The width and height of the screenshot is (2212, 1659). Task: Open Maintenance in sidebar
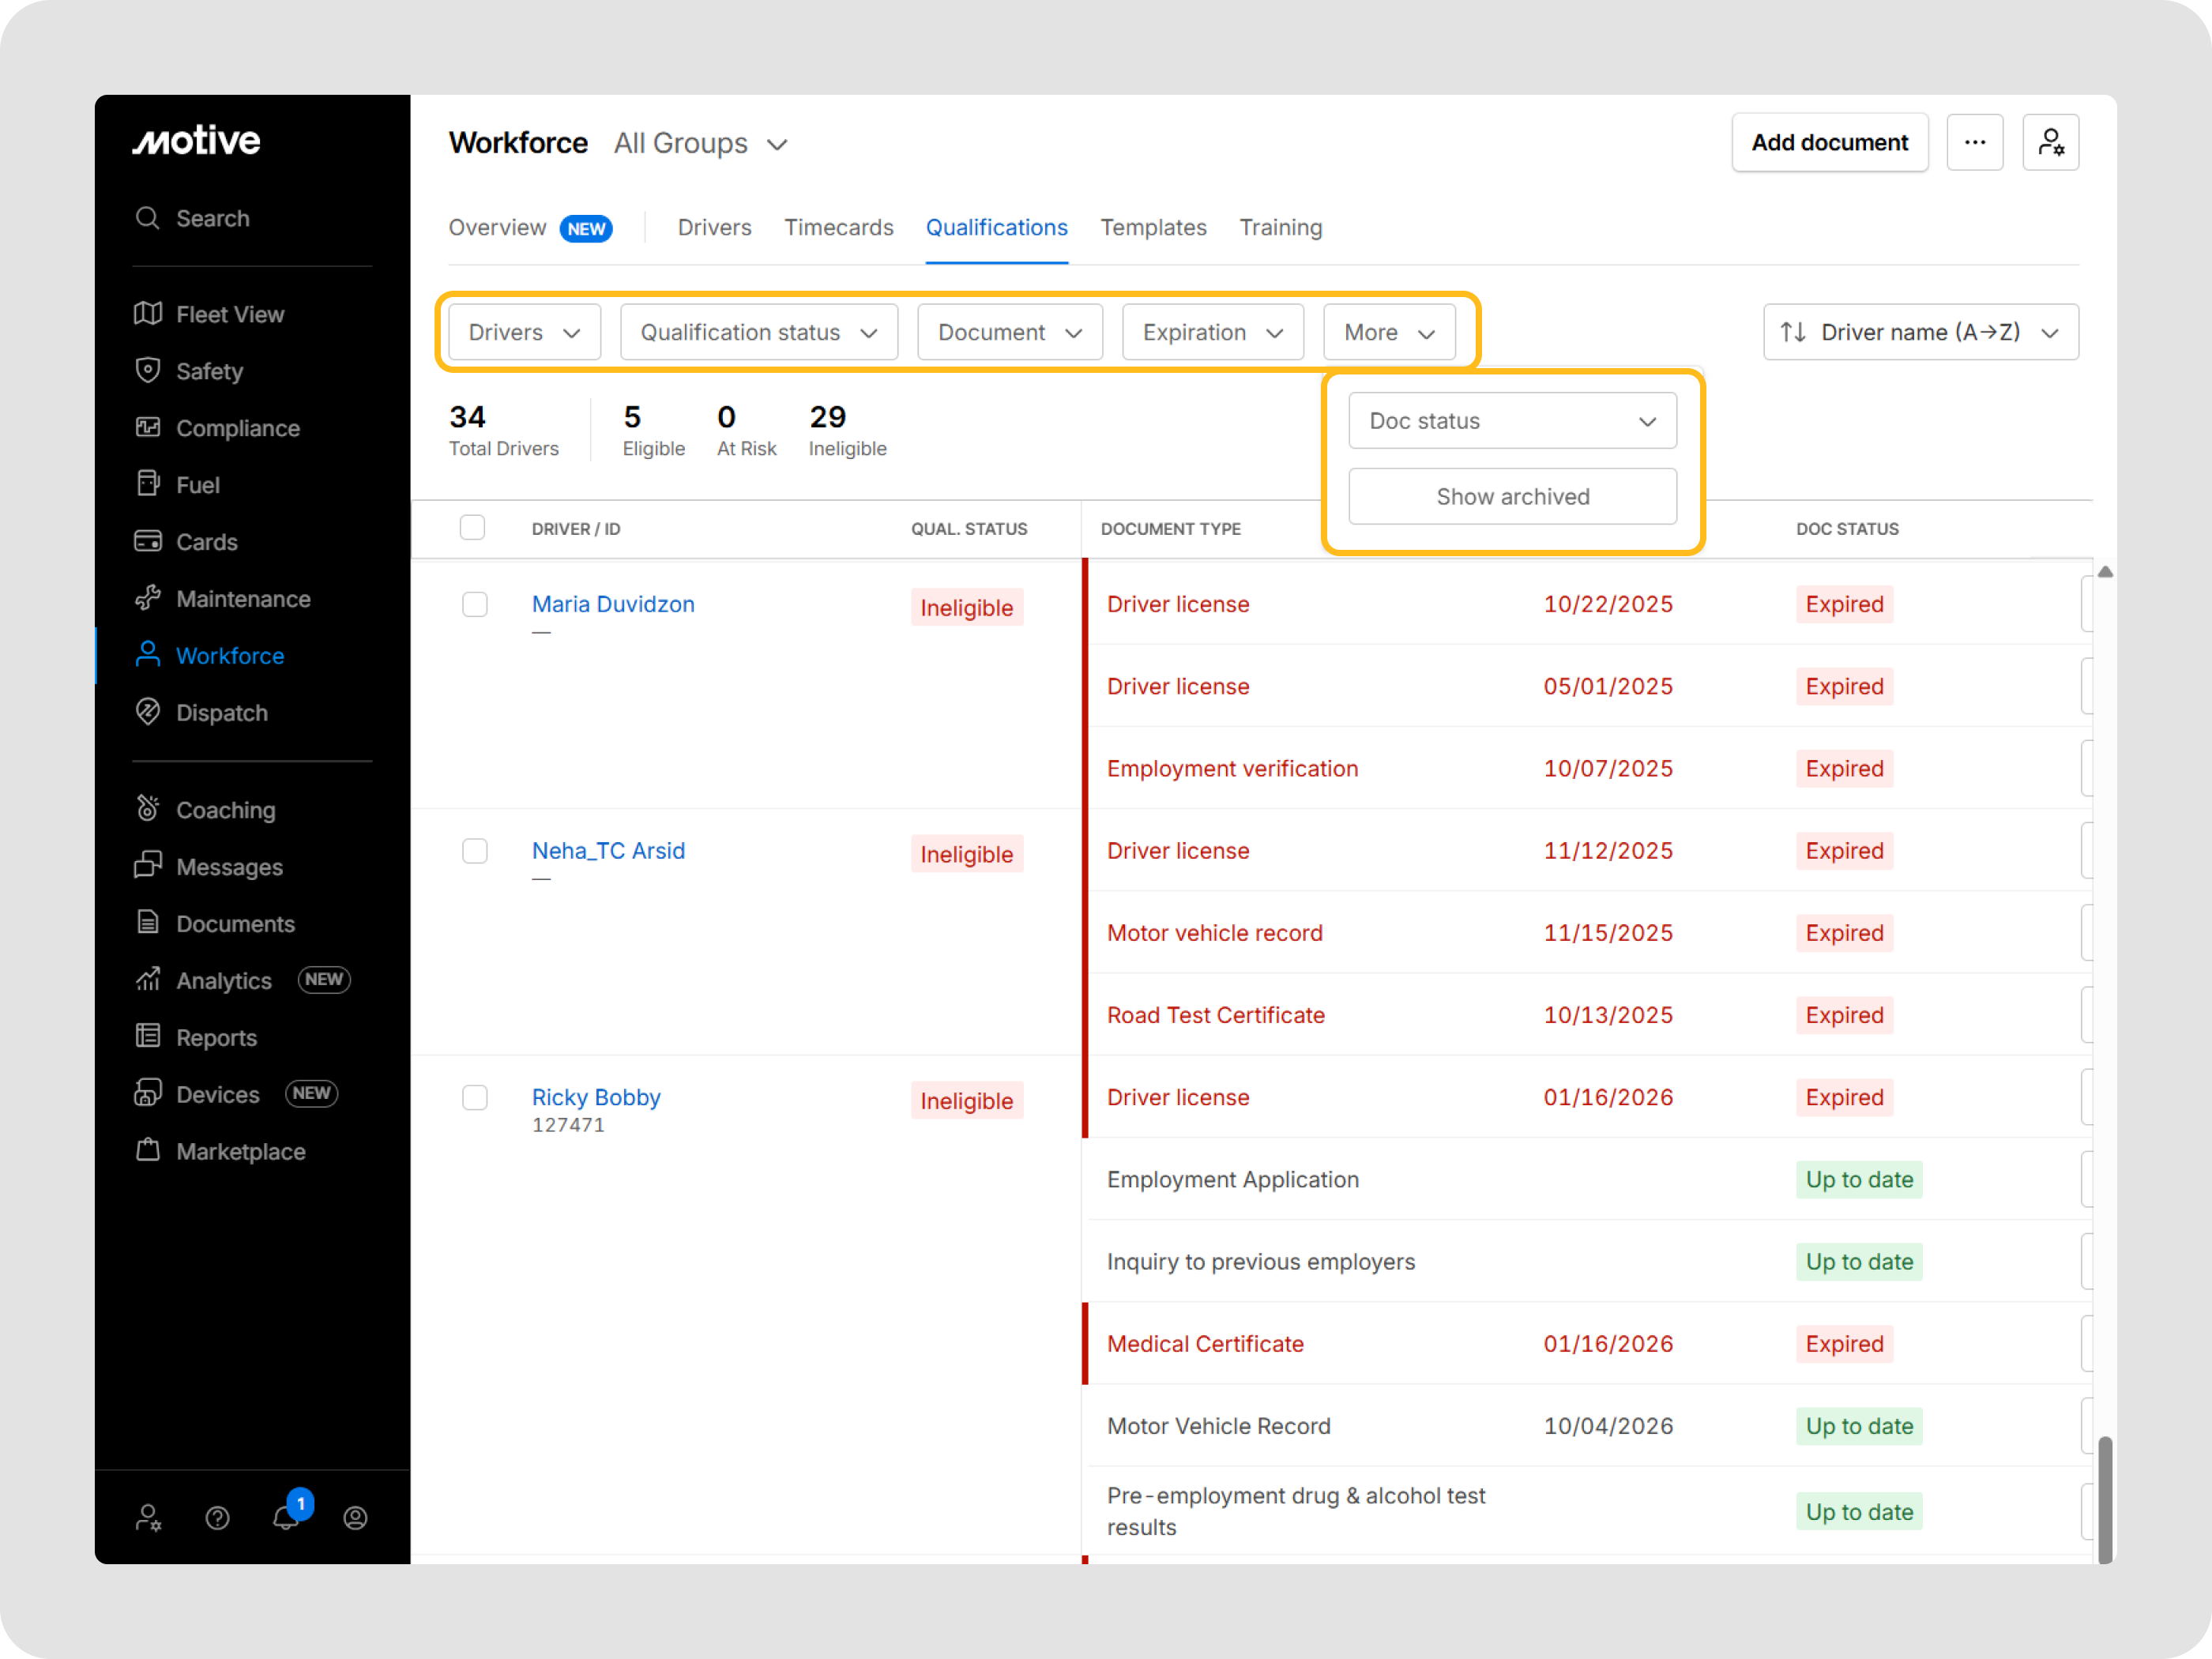[242, 599]
